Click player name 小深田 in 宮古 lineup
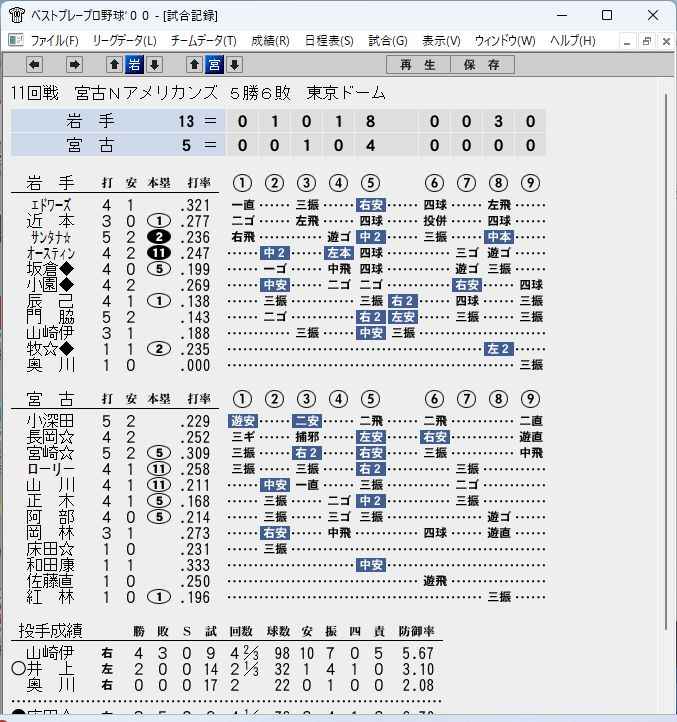Viewport: 677px width, 722px height. 51,421
